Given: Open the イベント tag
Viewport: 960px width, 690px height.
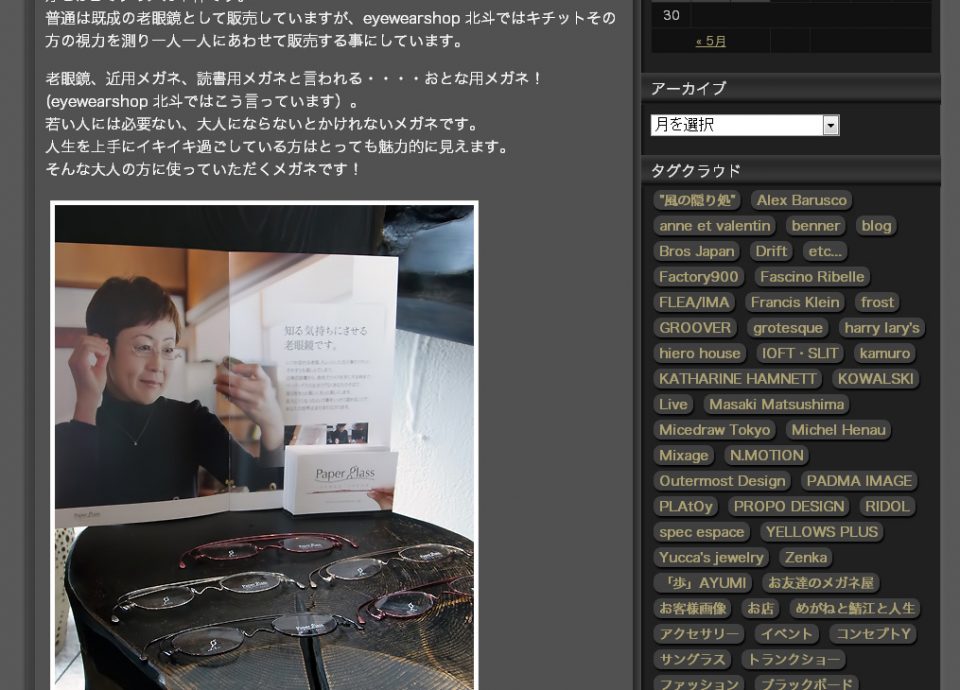Looking at the screenshot, I should (787, 634).
